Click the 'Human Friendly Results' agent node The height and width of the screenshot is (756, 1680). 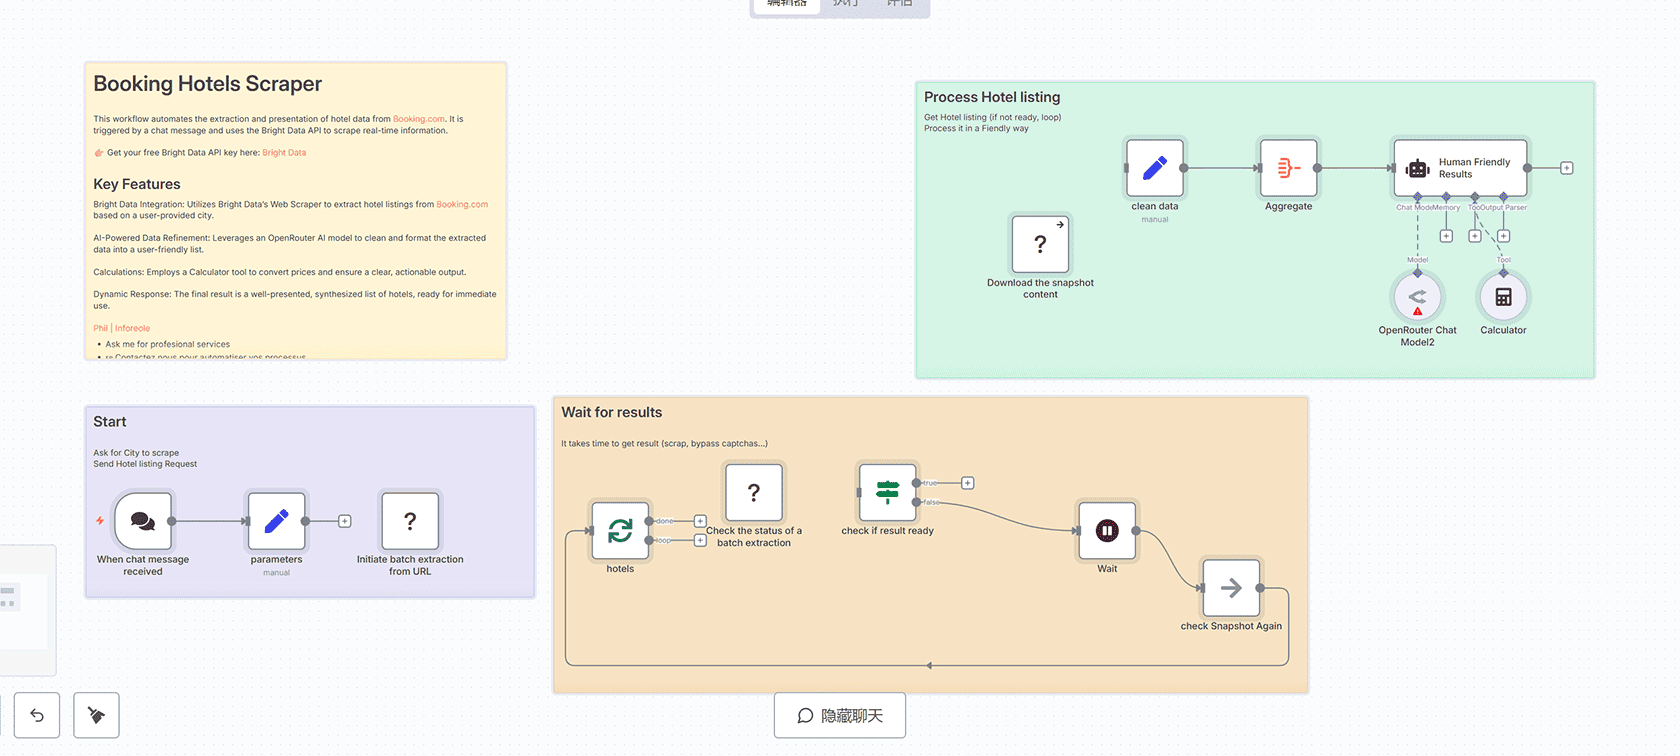point(1460,168)
